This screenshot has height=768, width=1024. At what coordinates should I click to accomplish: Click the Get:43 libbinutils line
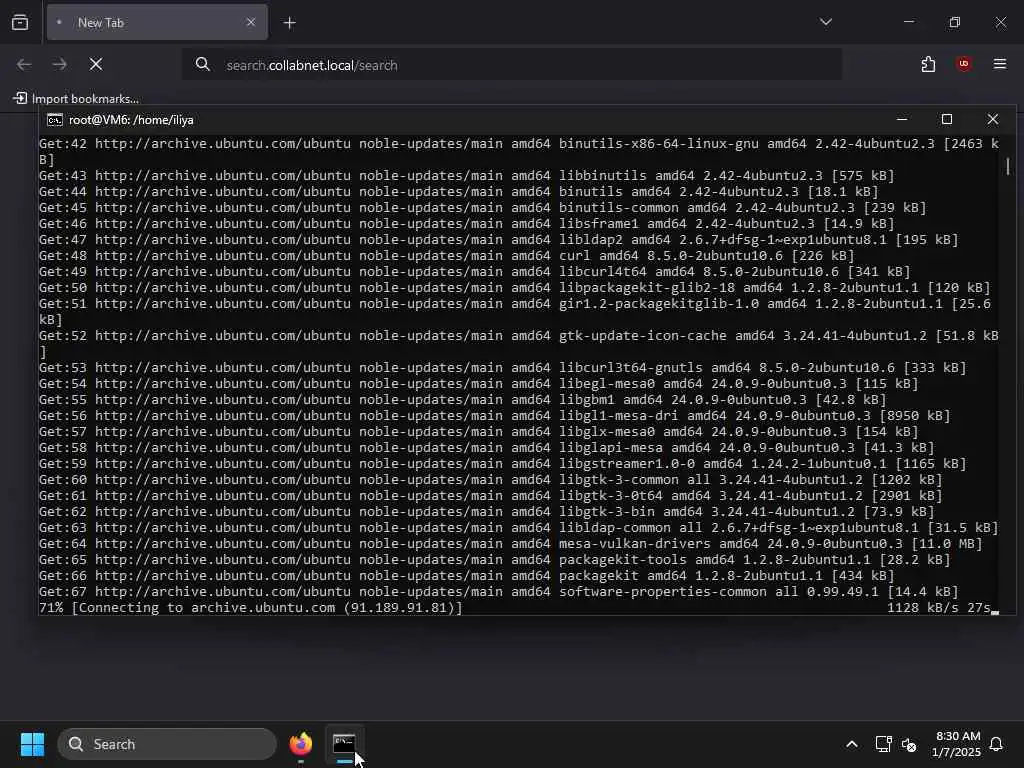click(x=466, y=176)
